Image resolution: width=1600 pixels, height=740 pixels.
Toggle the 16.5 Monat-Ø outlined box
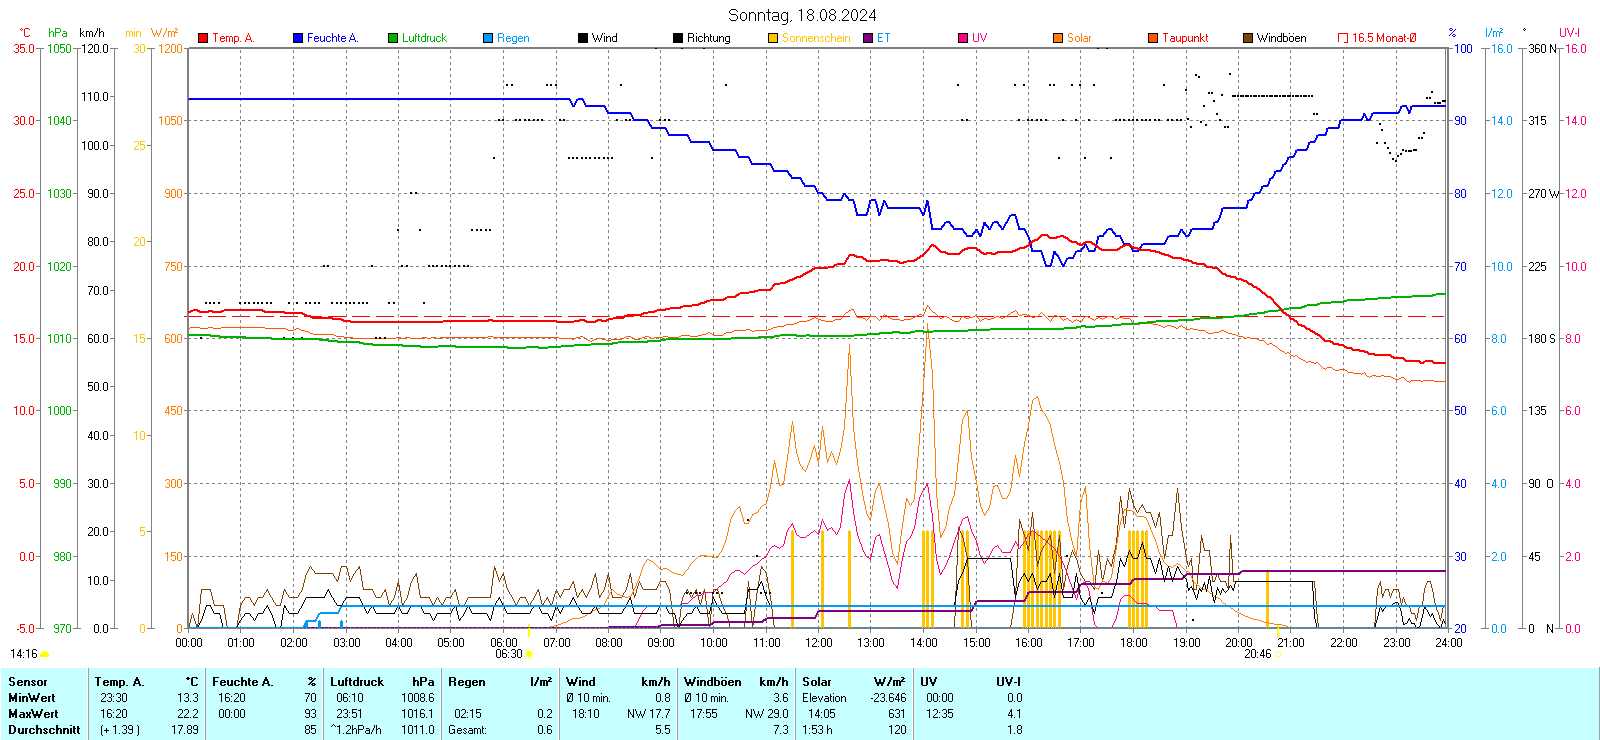pos(1343,38)
